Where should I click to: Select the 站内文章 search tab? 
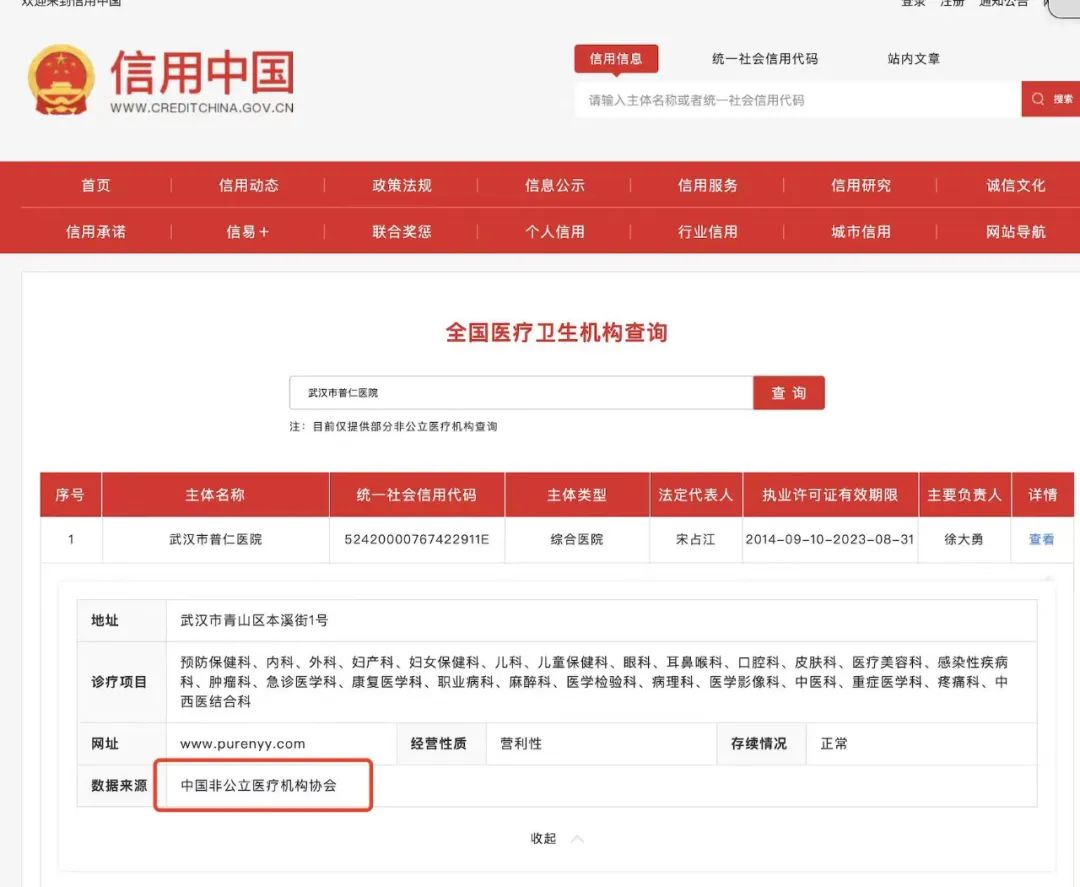click(913, 59)
